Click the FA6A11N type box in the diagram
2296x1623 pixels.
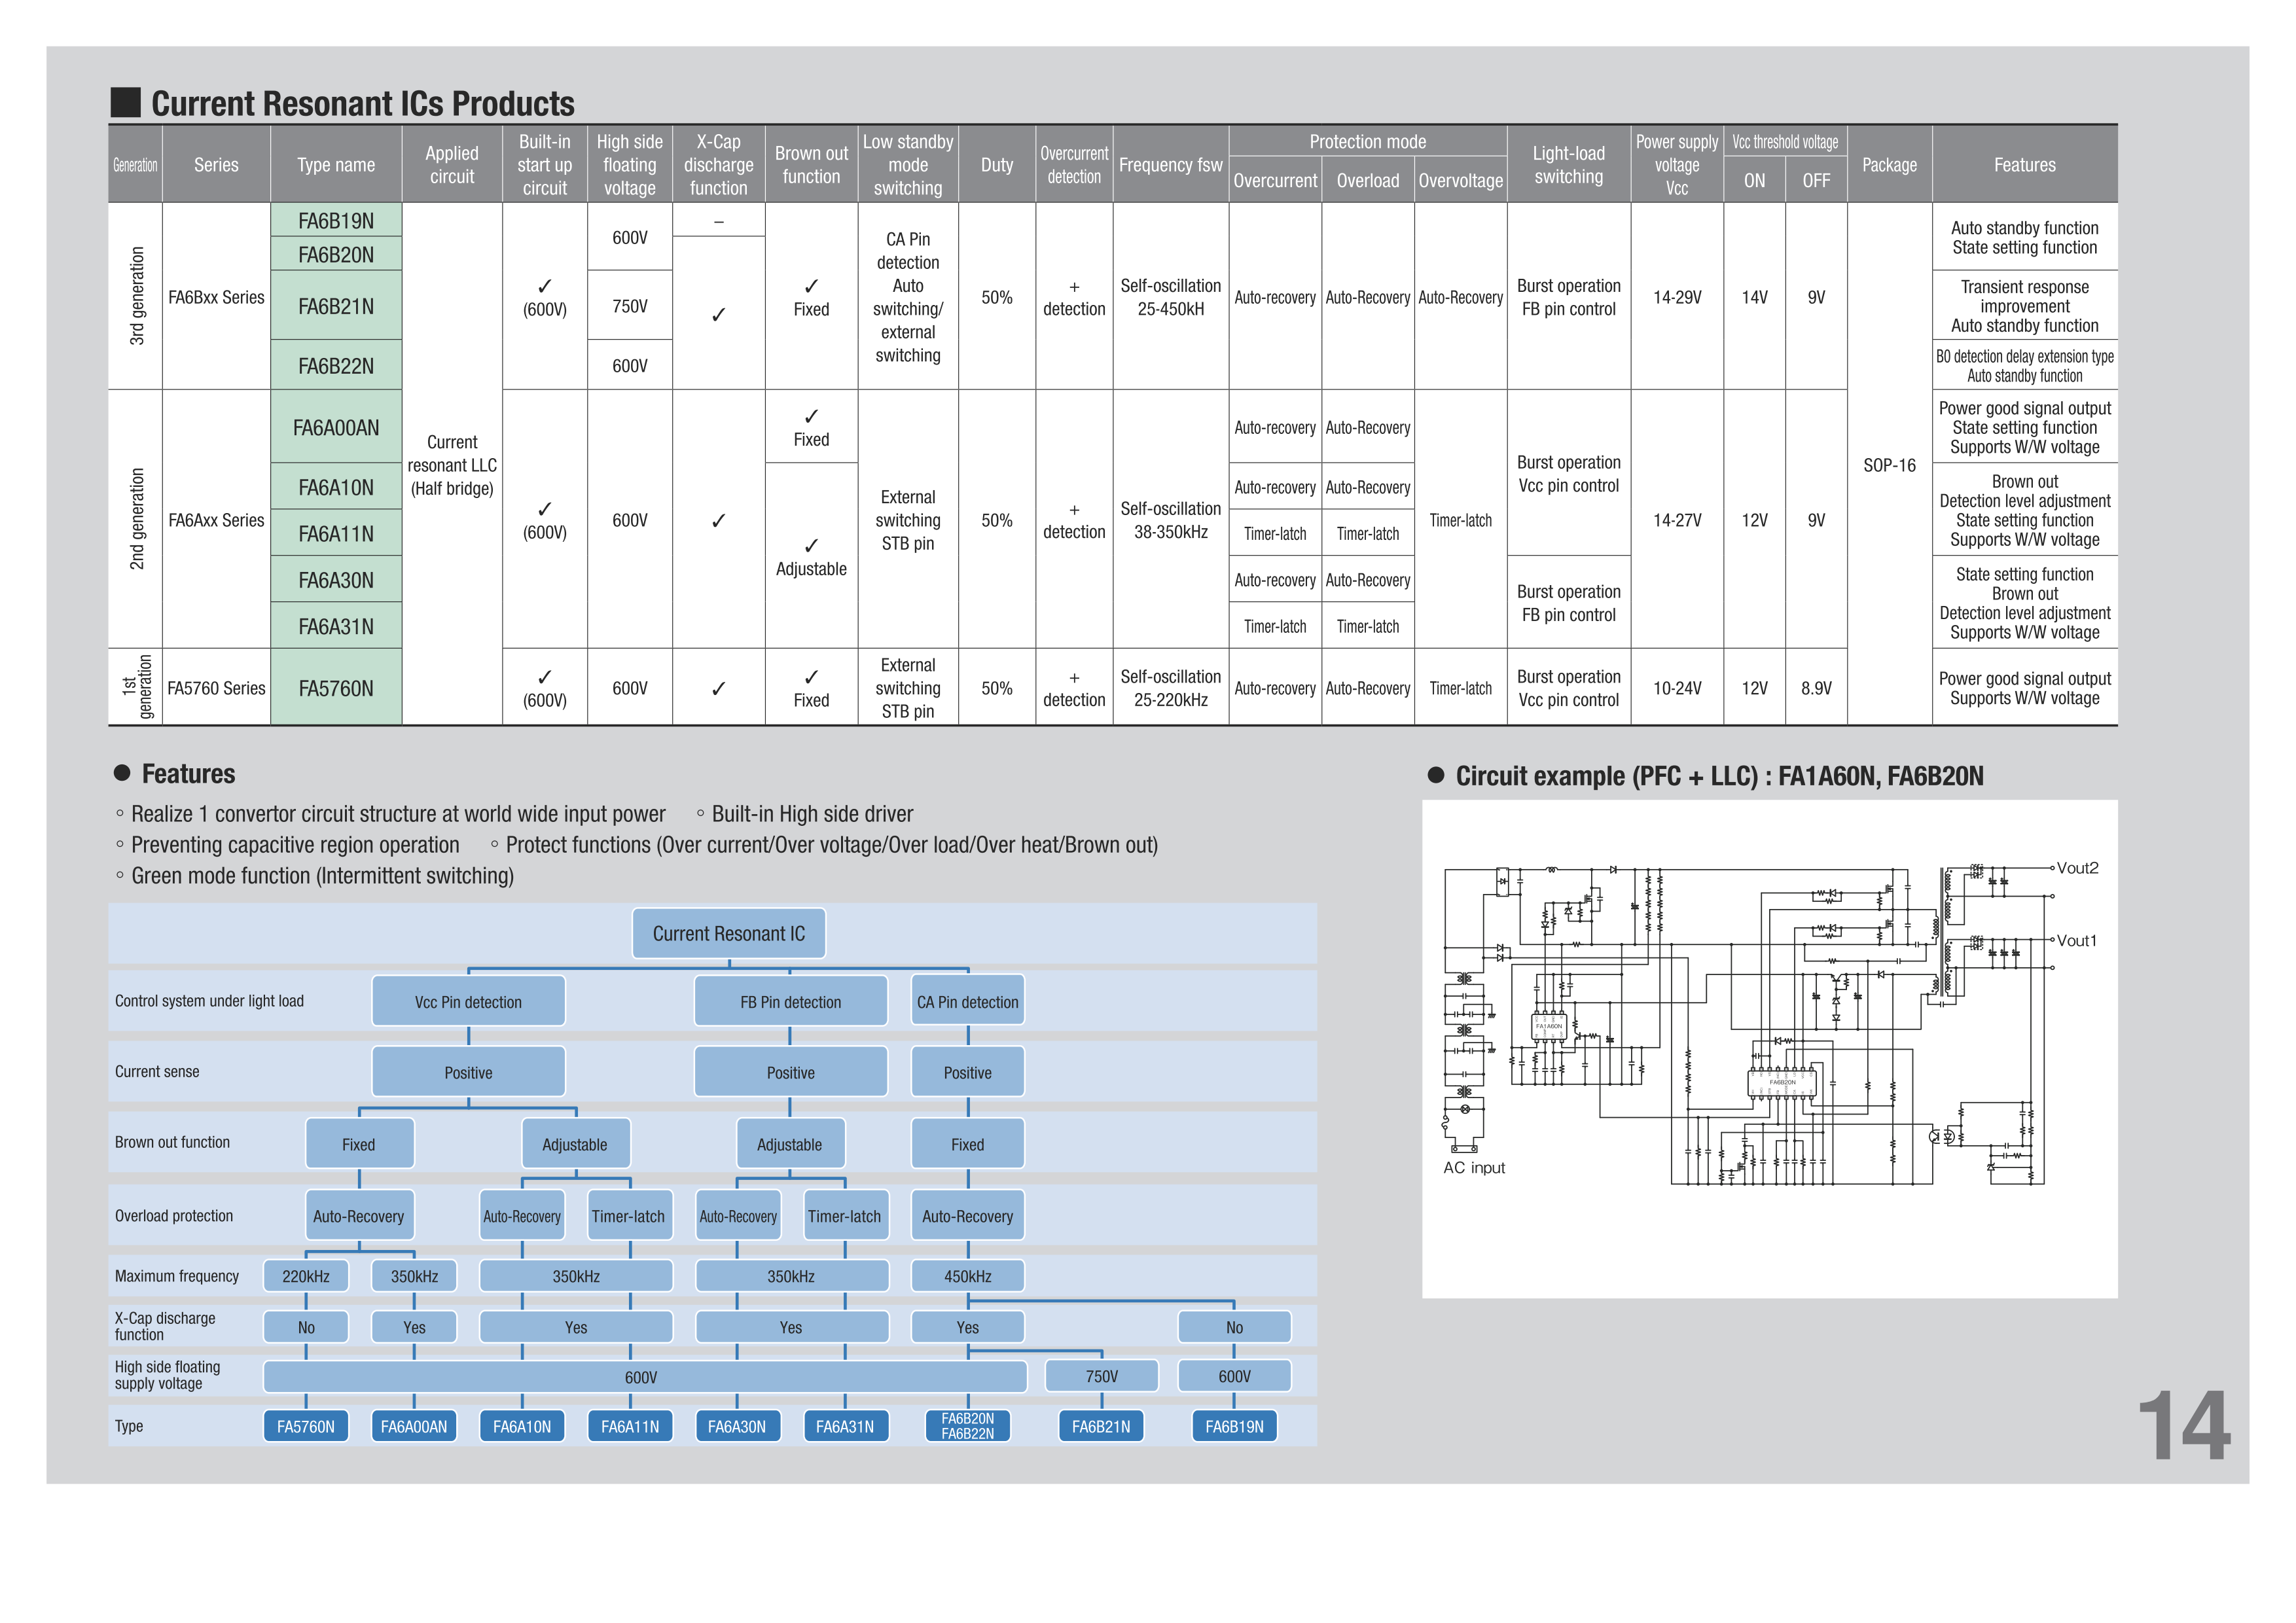pos(630,1426)
